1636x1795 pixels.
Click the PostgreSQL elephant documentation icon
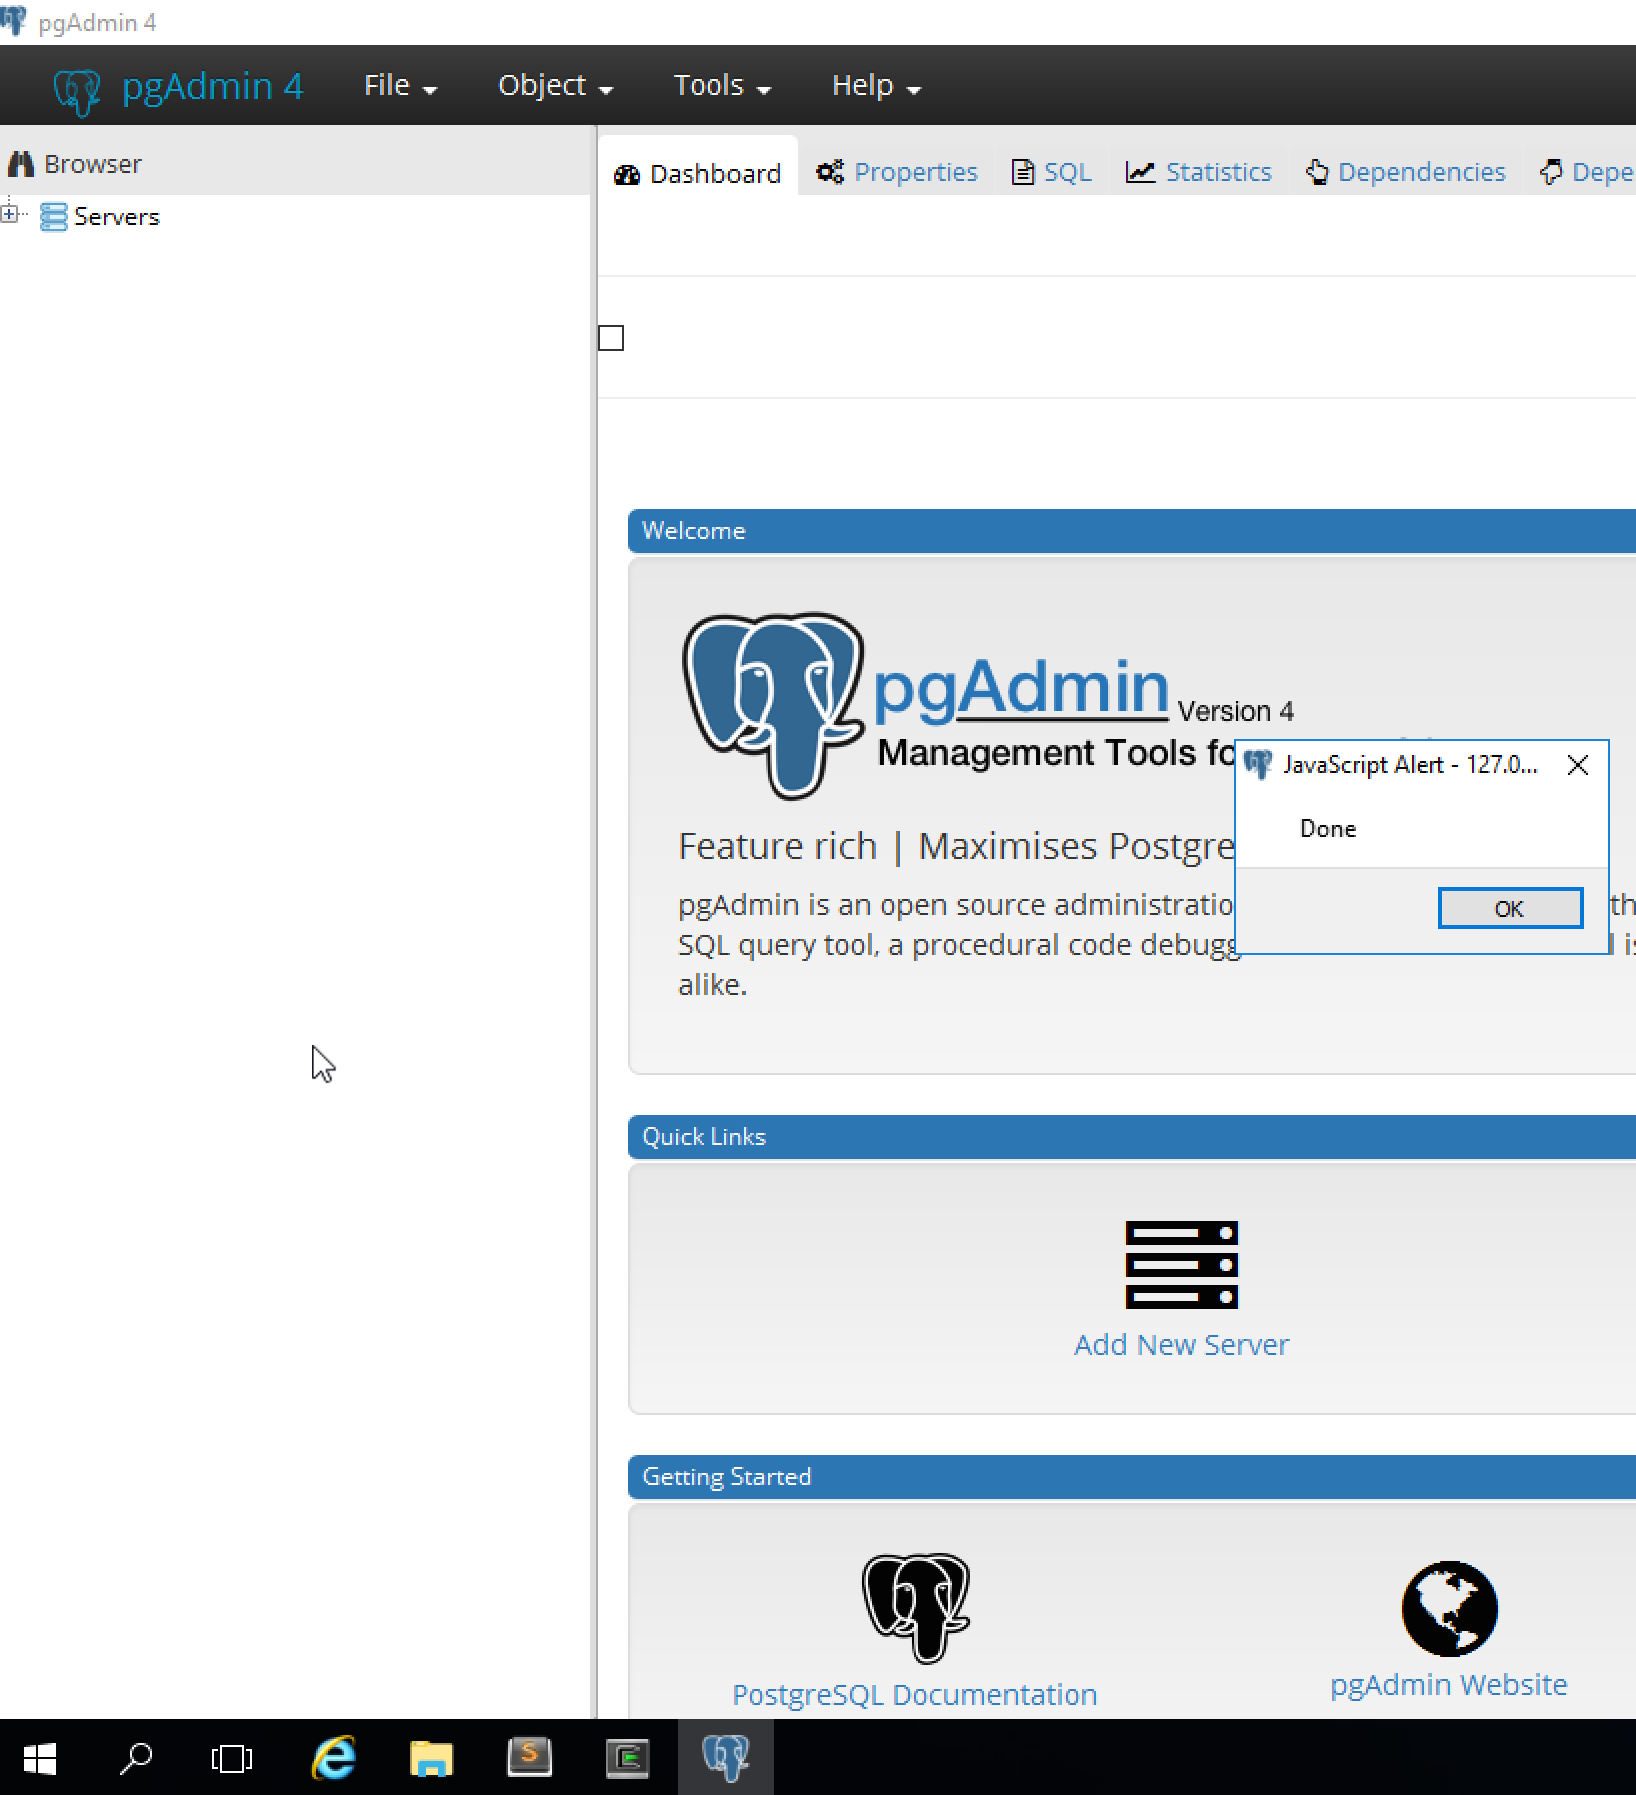click(916, 1608)
